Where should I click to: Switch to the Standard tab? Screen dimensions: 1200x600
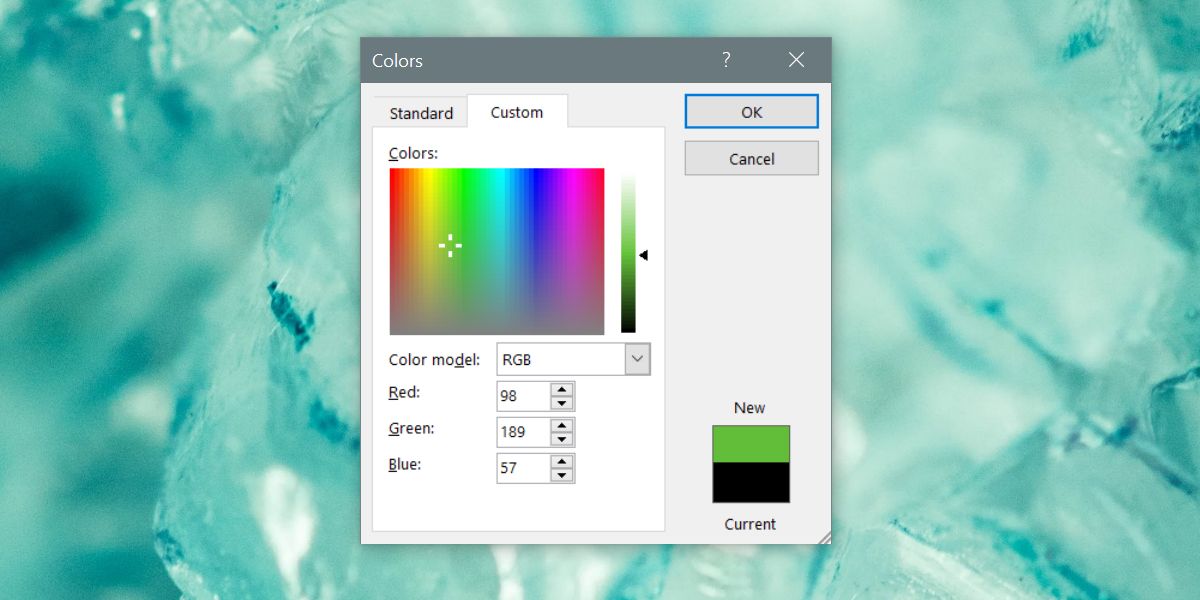tap(421, 113)
